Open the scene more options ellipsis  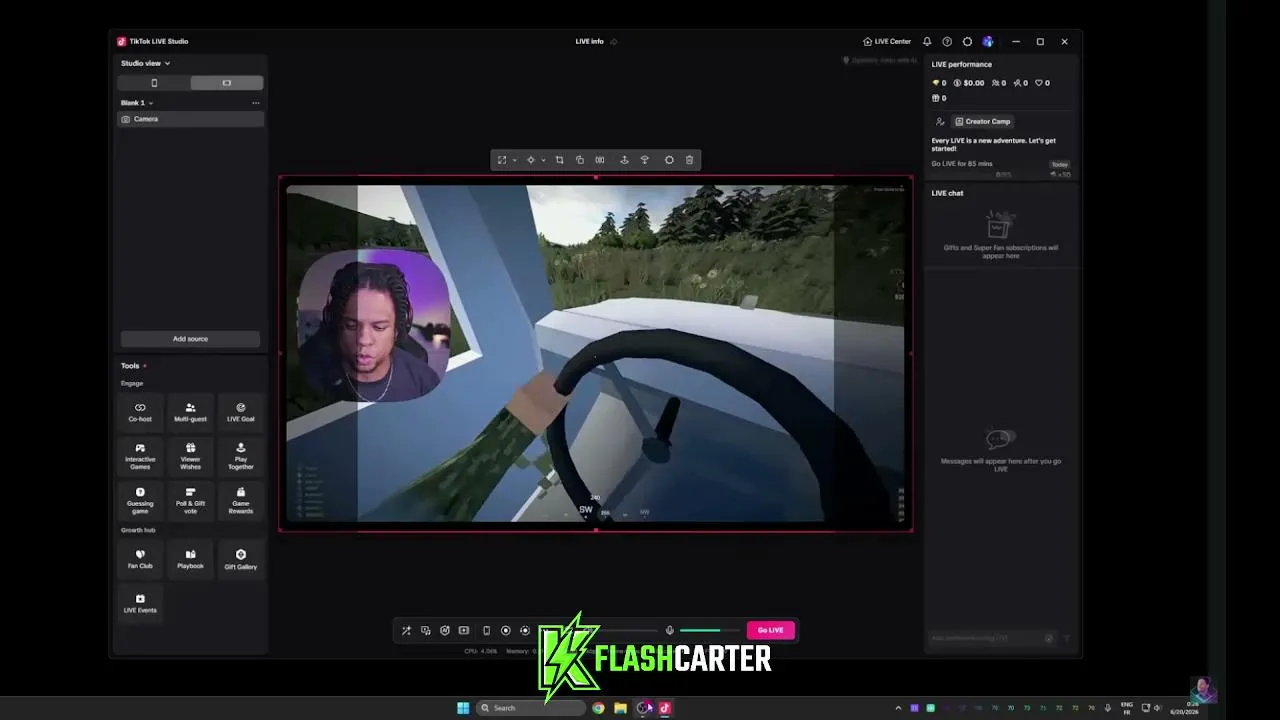256,103
